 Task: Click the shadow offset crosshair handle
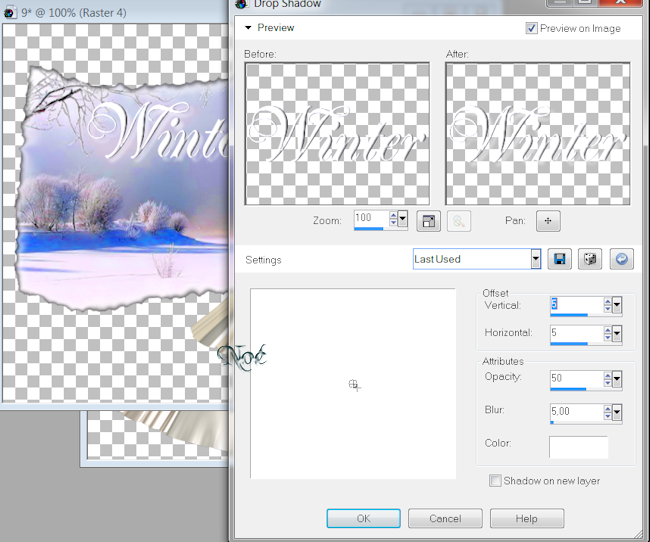[353, 384]
